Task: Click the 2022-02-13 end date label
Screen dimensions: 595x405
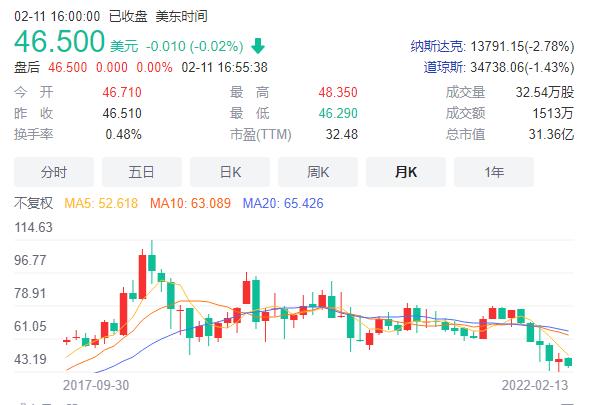Action: [x=535, y=385]
